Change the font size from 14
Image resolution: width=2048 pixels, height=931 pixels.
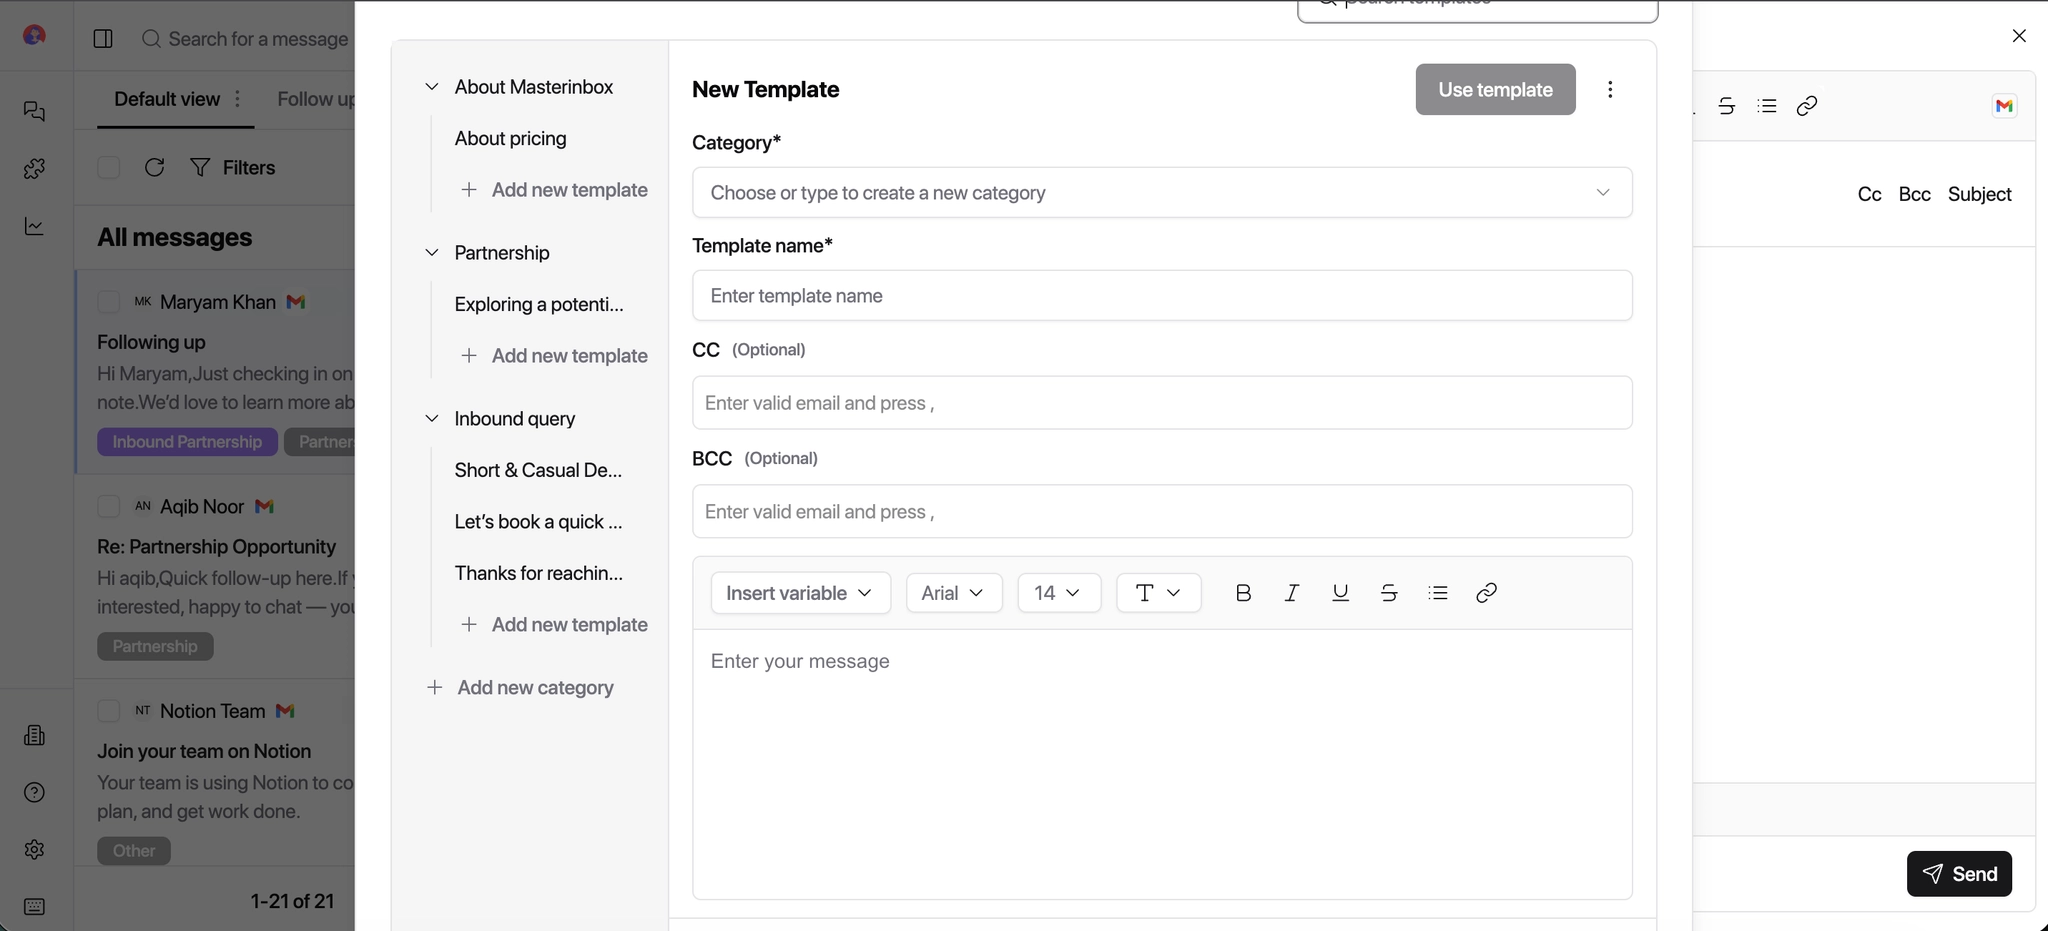[x=1058, y=593]
